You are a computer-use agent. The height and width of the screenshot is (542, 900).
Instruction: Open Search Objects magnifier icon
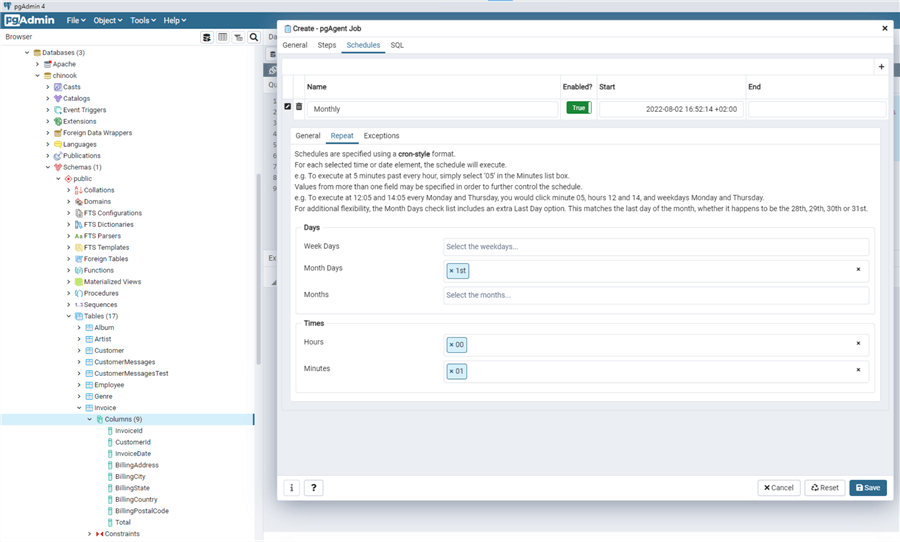click(254, 37)
